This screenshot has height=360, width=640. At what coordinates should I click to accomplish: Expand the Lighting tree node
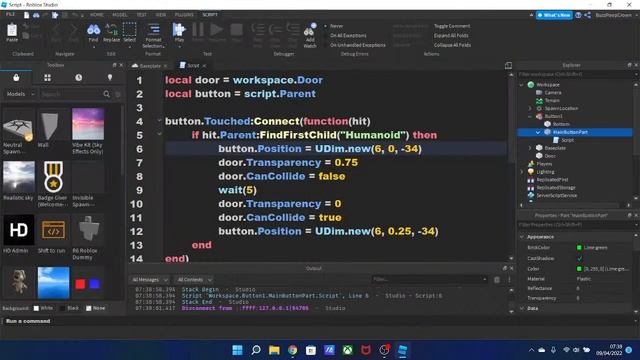pyautogui.click(x=522, y=172)
